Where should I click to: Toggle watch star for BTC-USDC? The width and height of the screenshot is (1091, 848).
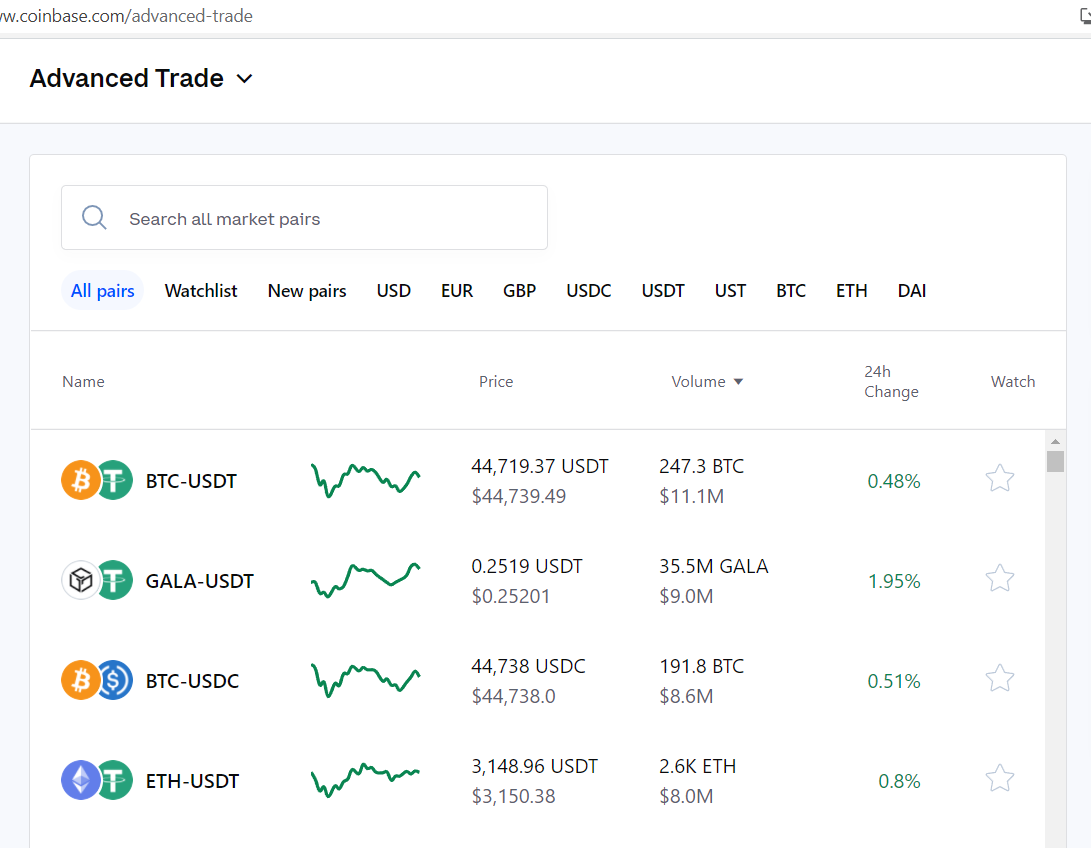click(1000, 679)
